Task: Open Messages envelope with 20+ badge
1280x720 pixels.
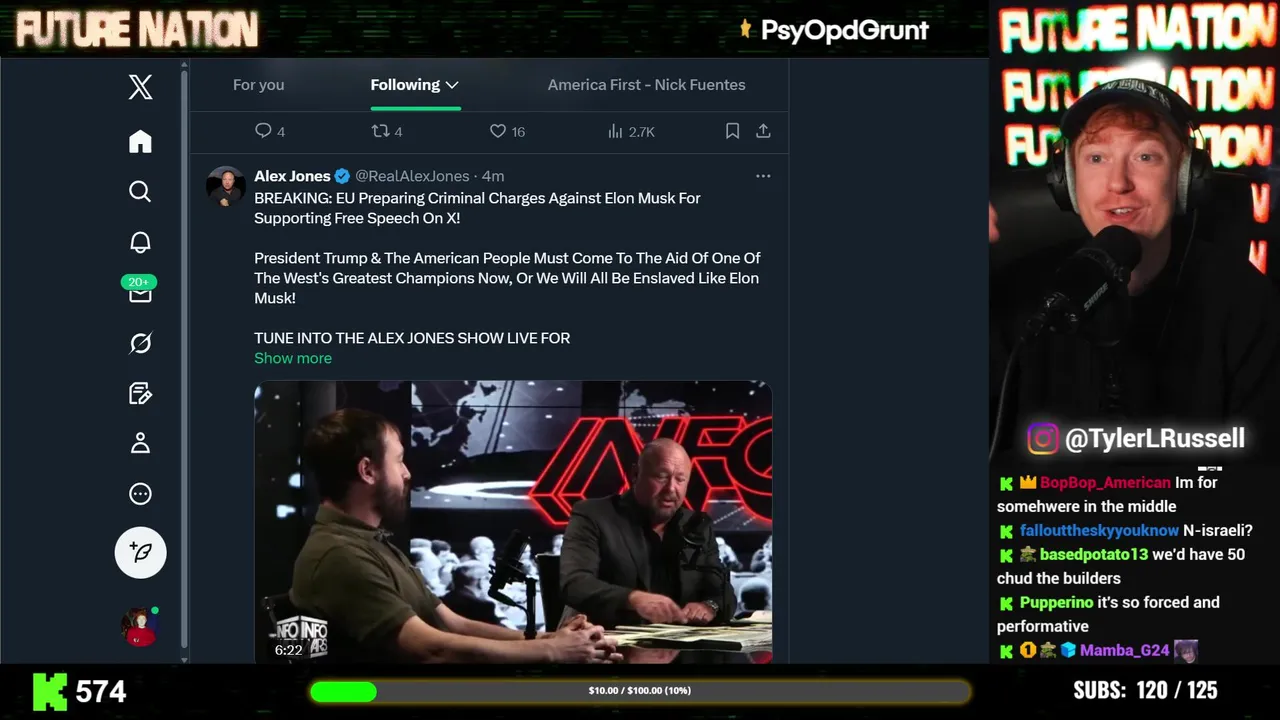Action: [140, 290]
